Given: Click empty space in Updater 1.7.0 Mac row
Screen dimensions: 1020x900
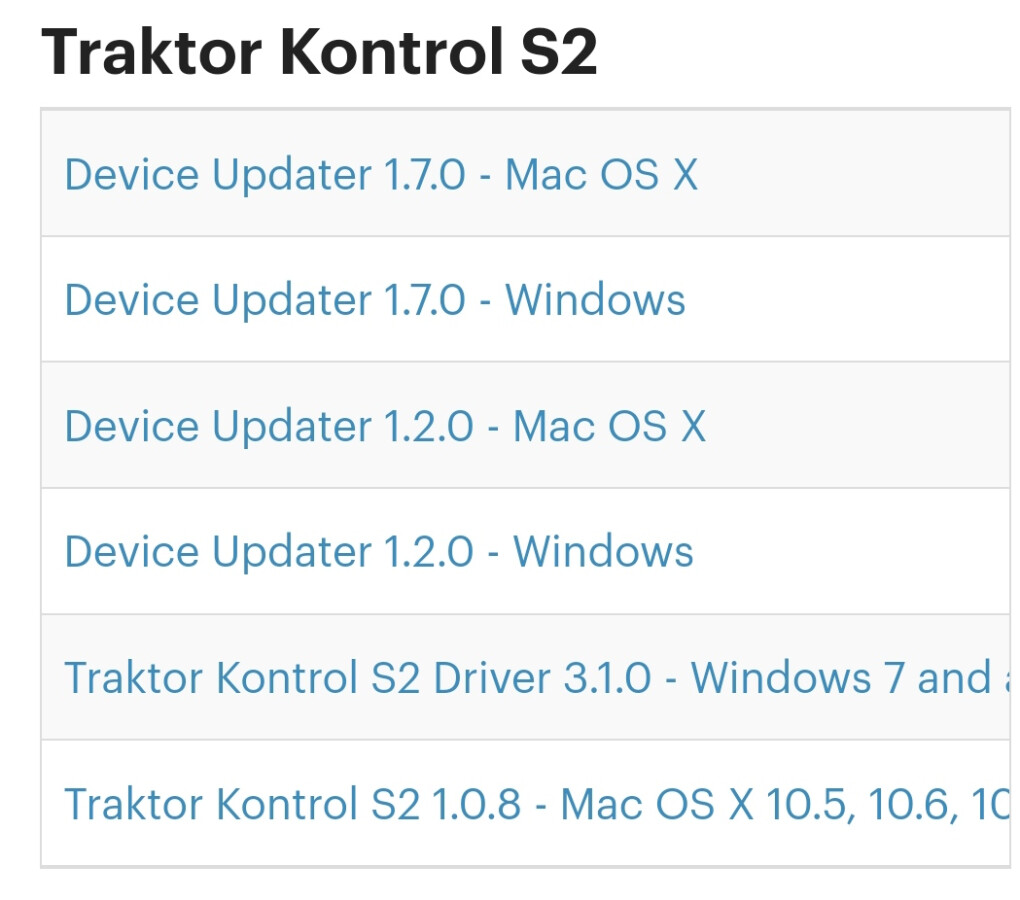Looking at the screenshot, I should tap(850, 175).
